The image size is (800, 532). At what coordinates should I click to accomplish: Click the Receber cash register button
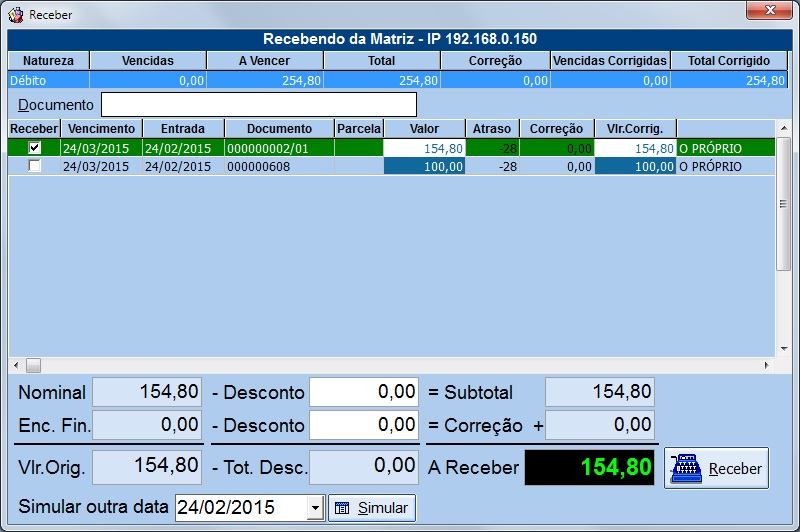pyautogui.click(x=716, y=468)
